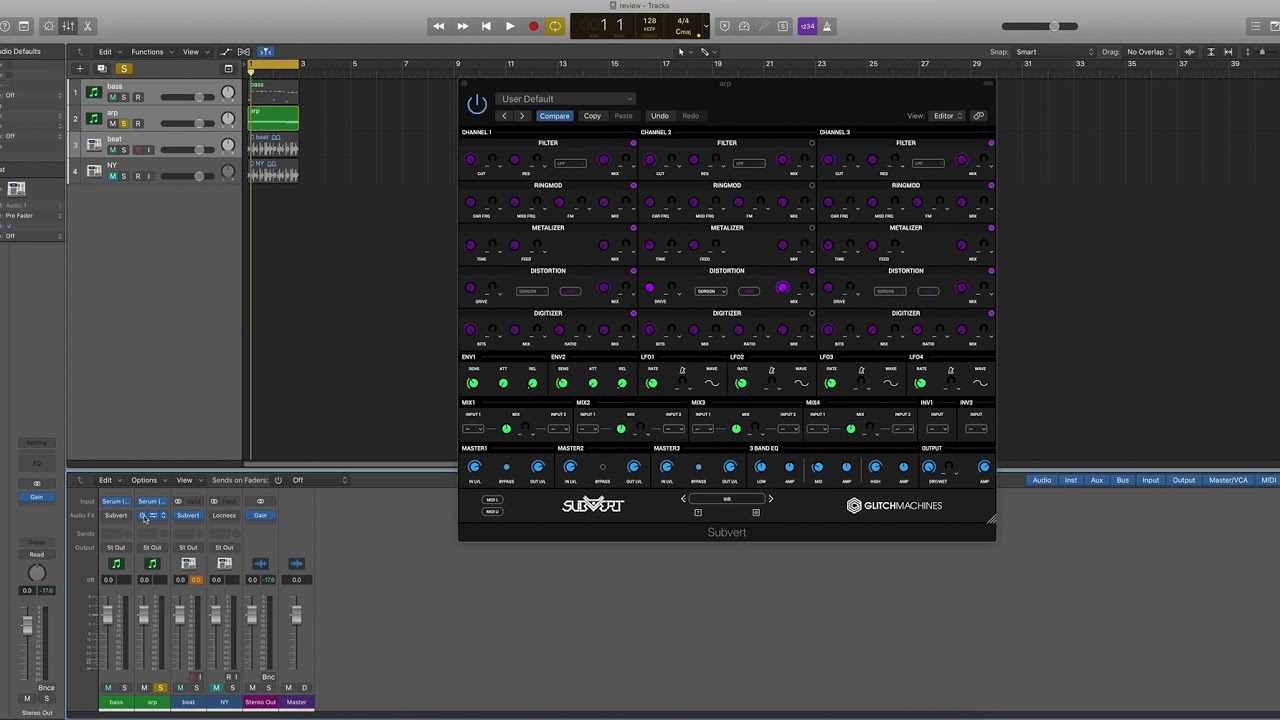Open the Scissors editors icon

coord(87,26)
